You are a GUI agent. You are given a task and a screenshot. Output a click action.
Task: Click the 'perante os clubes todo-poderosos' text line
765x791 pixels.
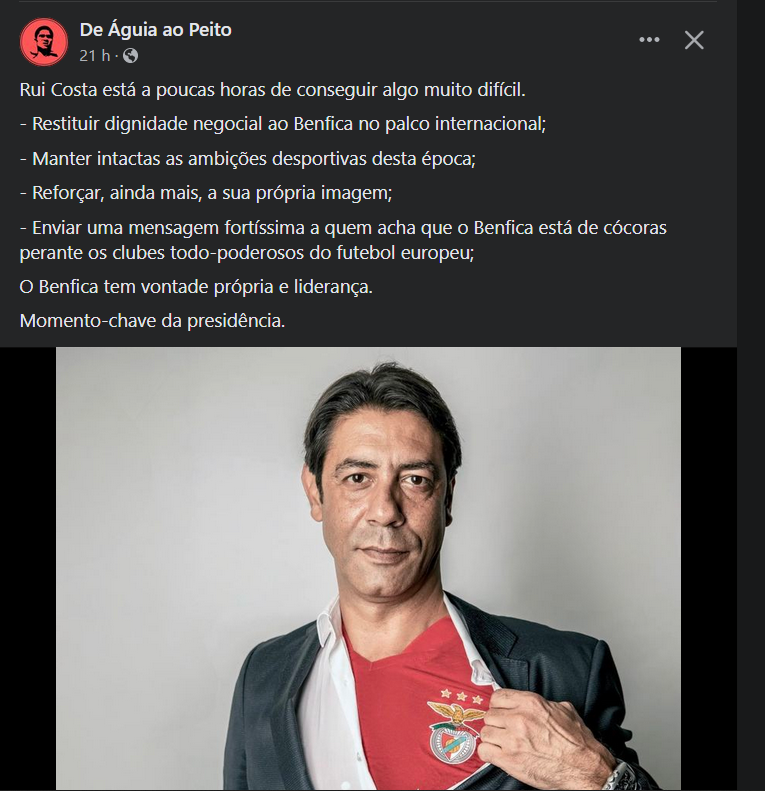pyautogui.click(x=247, y=253)
